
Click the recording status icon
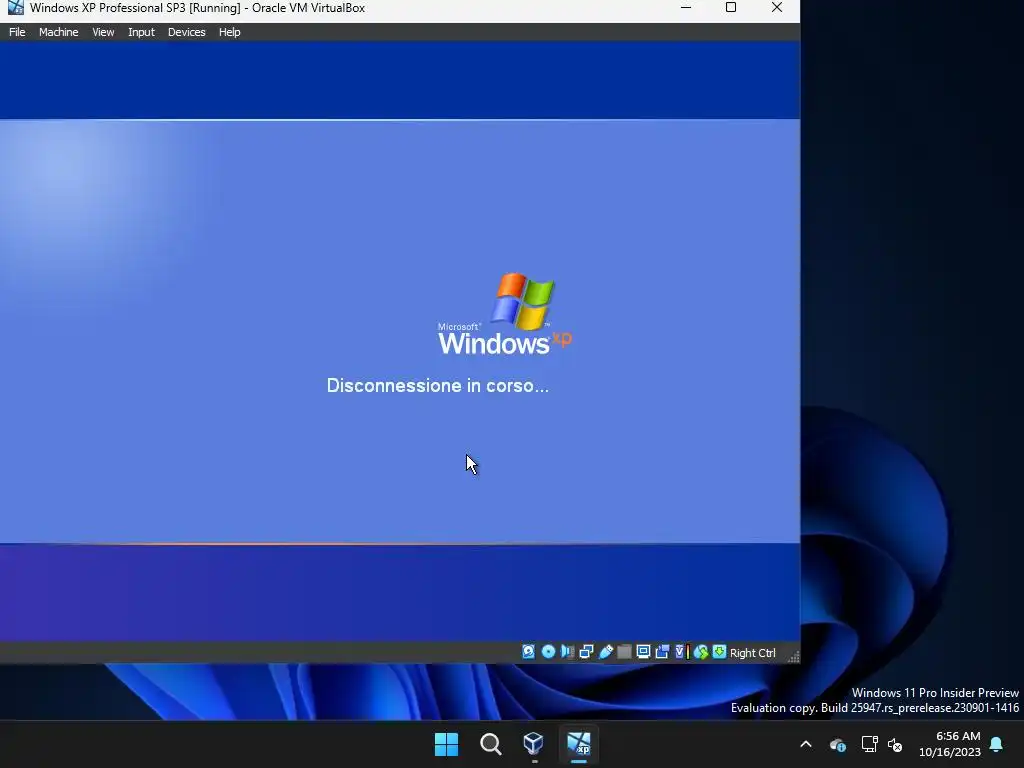[x=662, y=652]
